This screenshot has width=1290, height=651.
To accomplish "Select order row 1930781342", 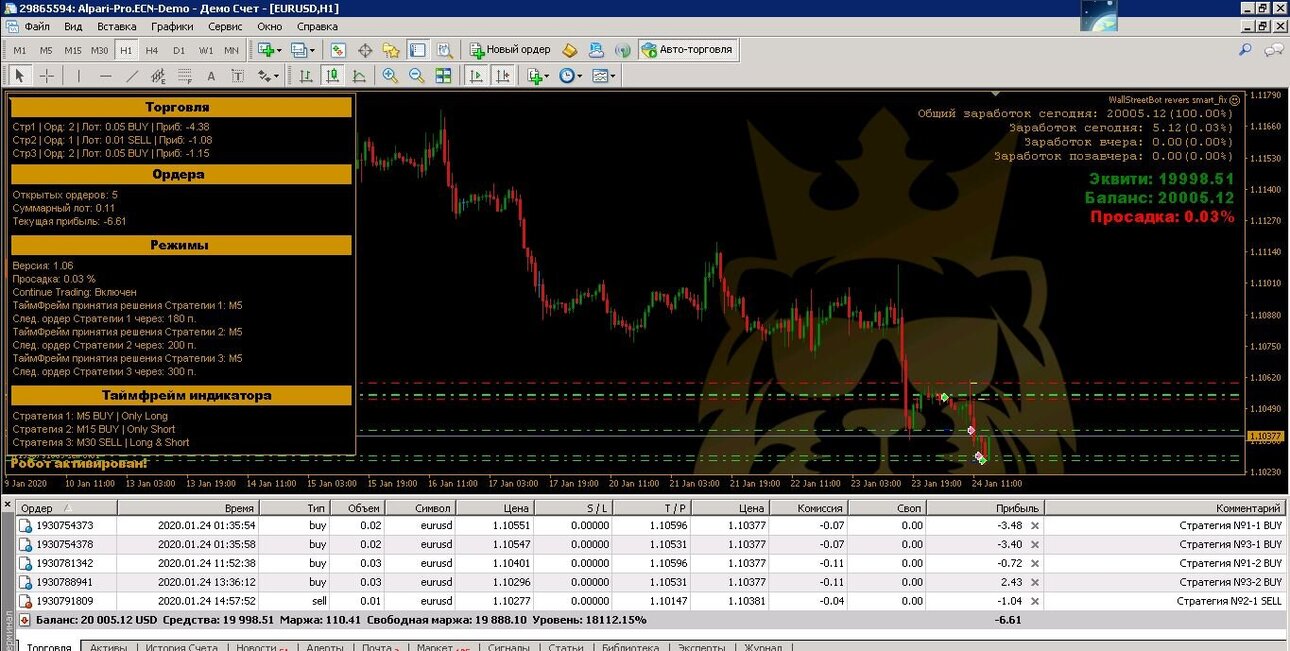I will pyautogui.click(x=650, y=563).
